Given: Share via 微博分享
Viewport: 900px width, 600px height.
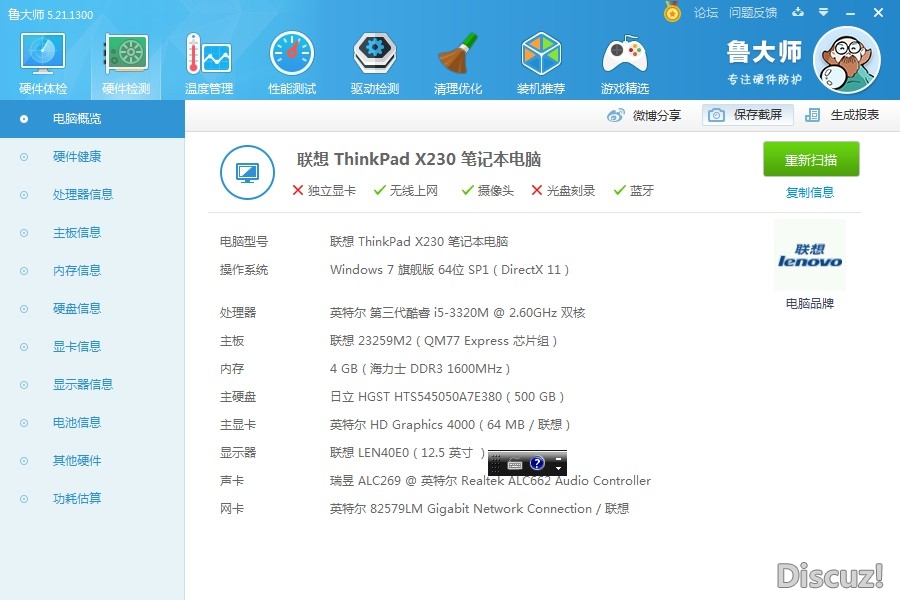Looking at the screenshot, I should [645, 115].
